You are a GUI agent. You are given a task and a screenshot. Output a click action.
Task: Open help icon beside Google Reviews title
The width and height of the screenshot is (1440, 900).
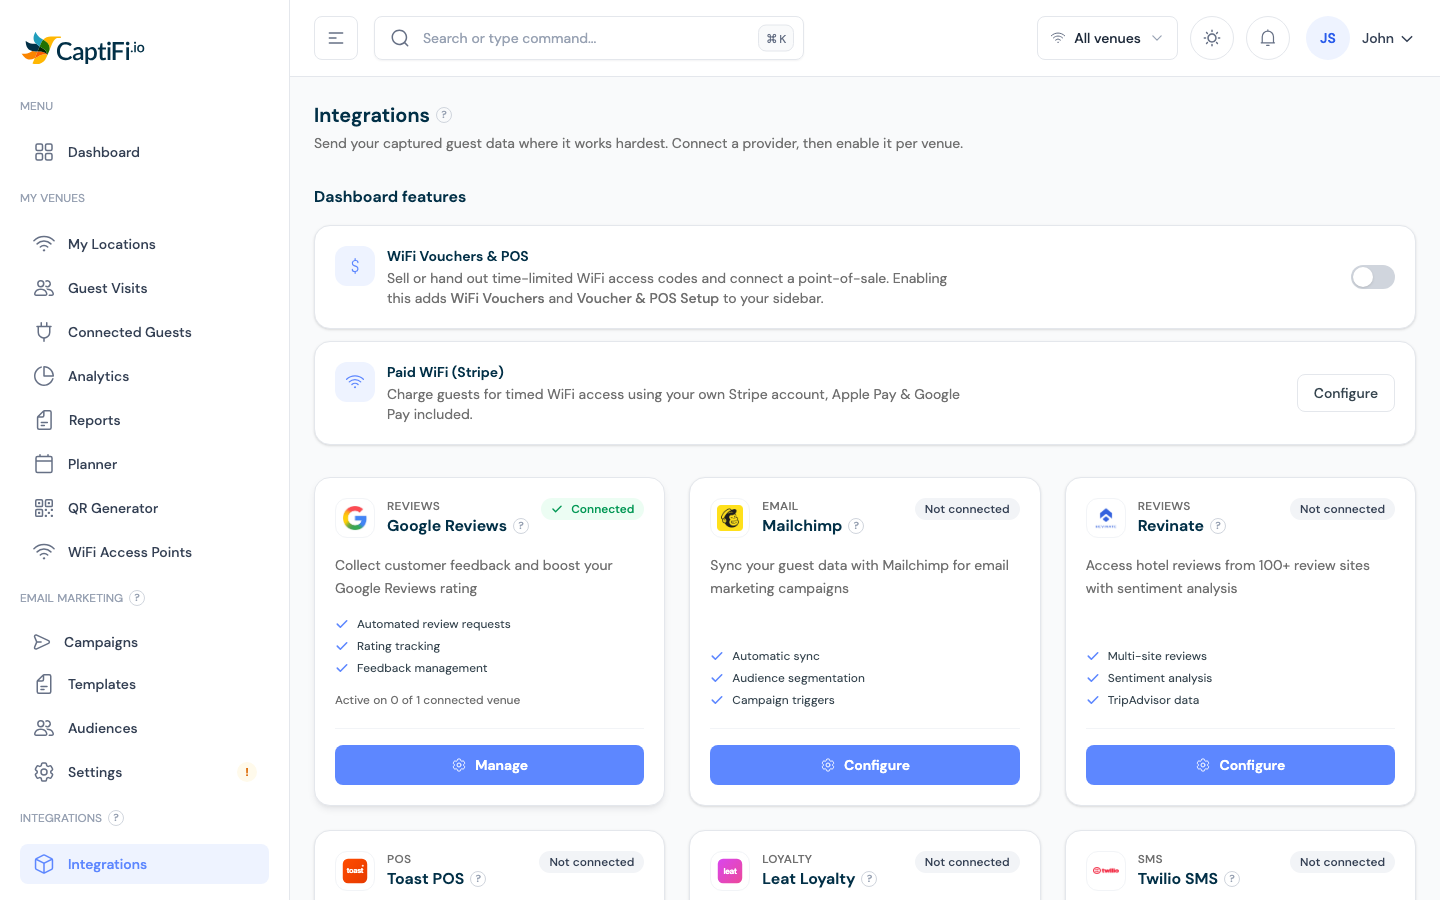pos(521,526)
